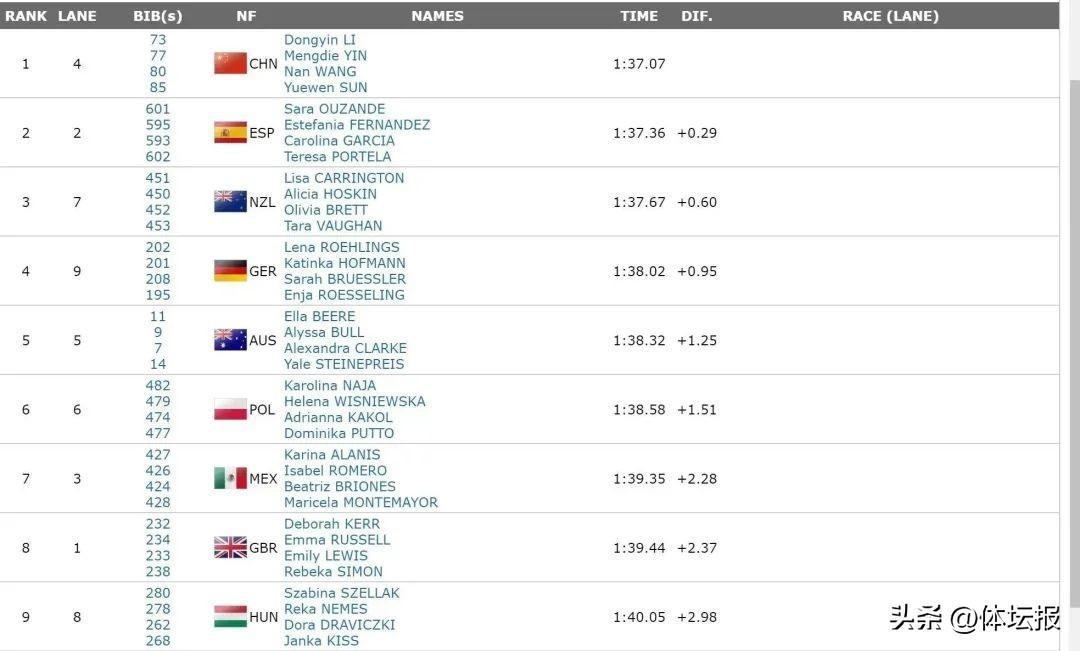1080x651 pixels.
Task: Click the vertical scrollbar on the right
Action: coord(1069,300)
